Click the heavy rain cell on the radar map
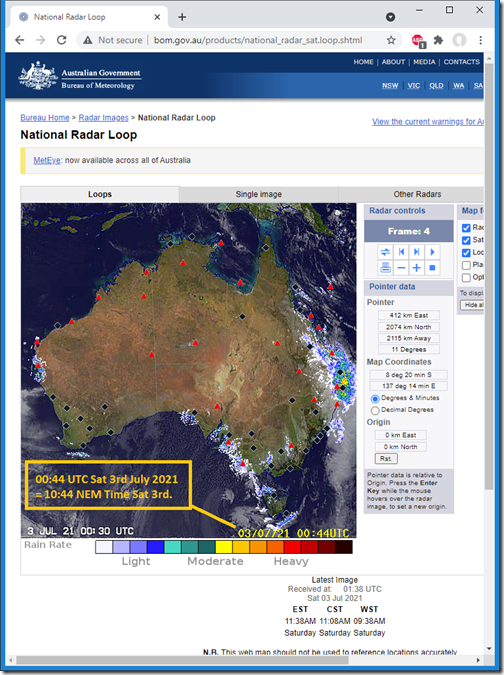Viewport: 504px width, 675px height. [344, 381]
